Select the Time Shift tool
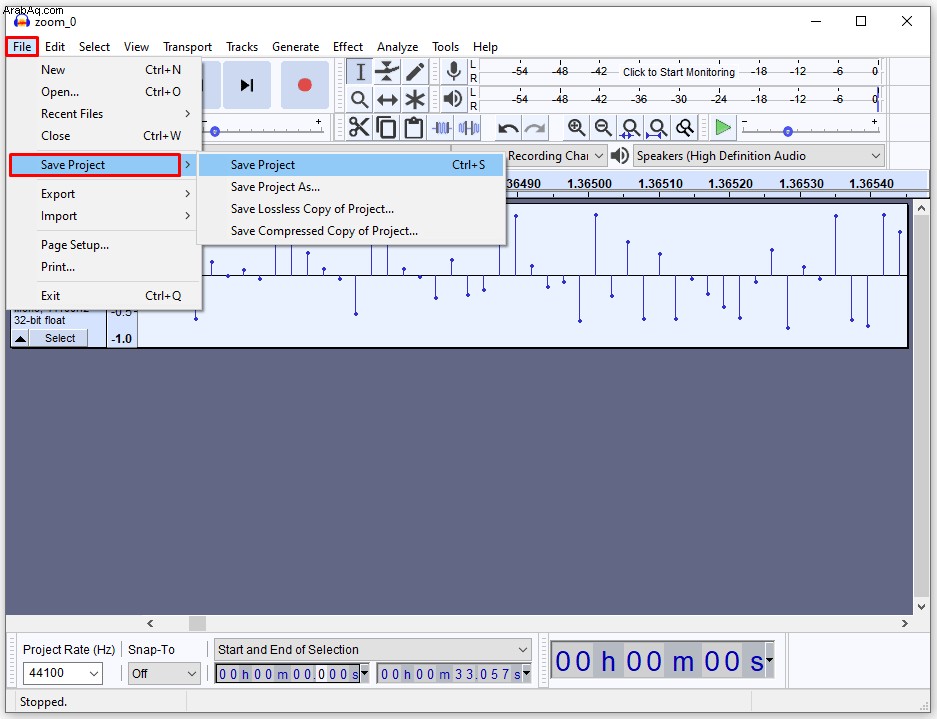Viewport: 937px width, 719px height. pos(387,99)
